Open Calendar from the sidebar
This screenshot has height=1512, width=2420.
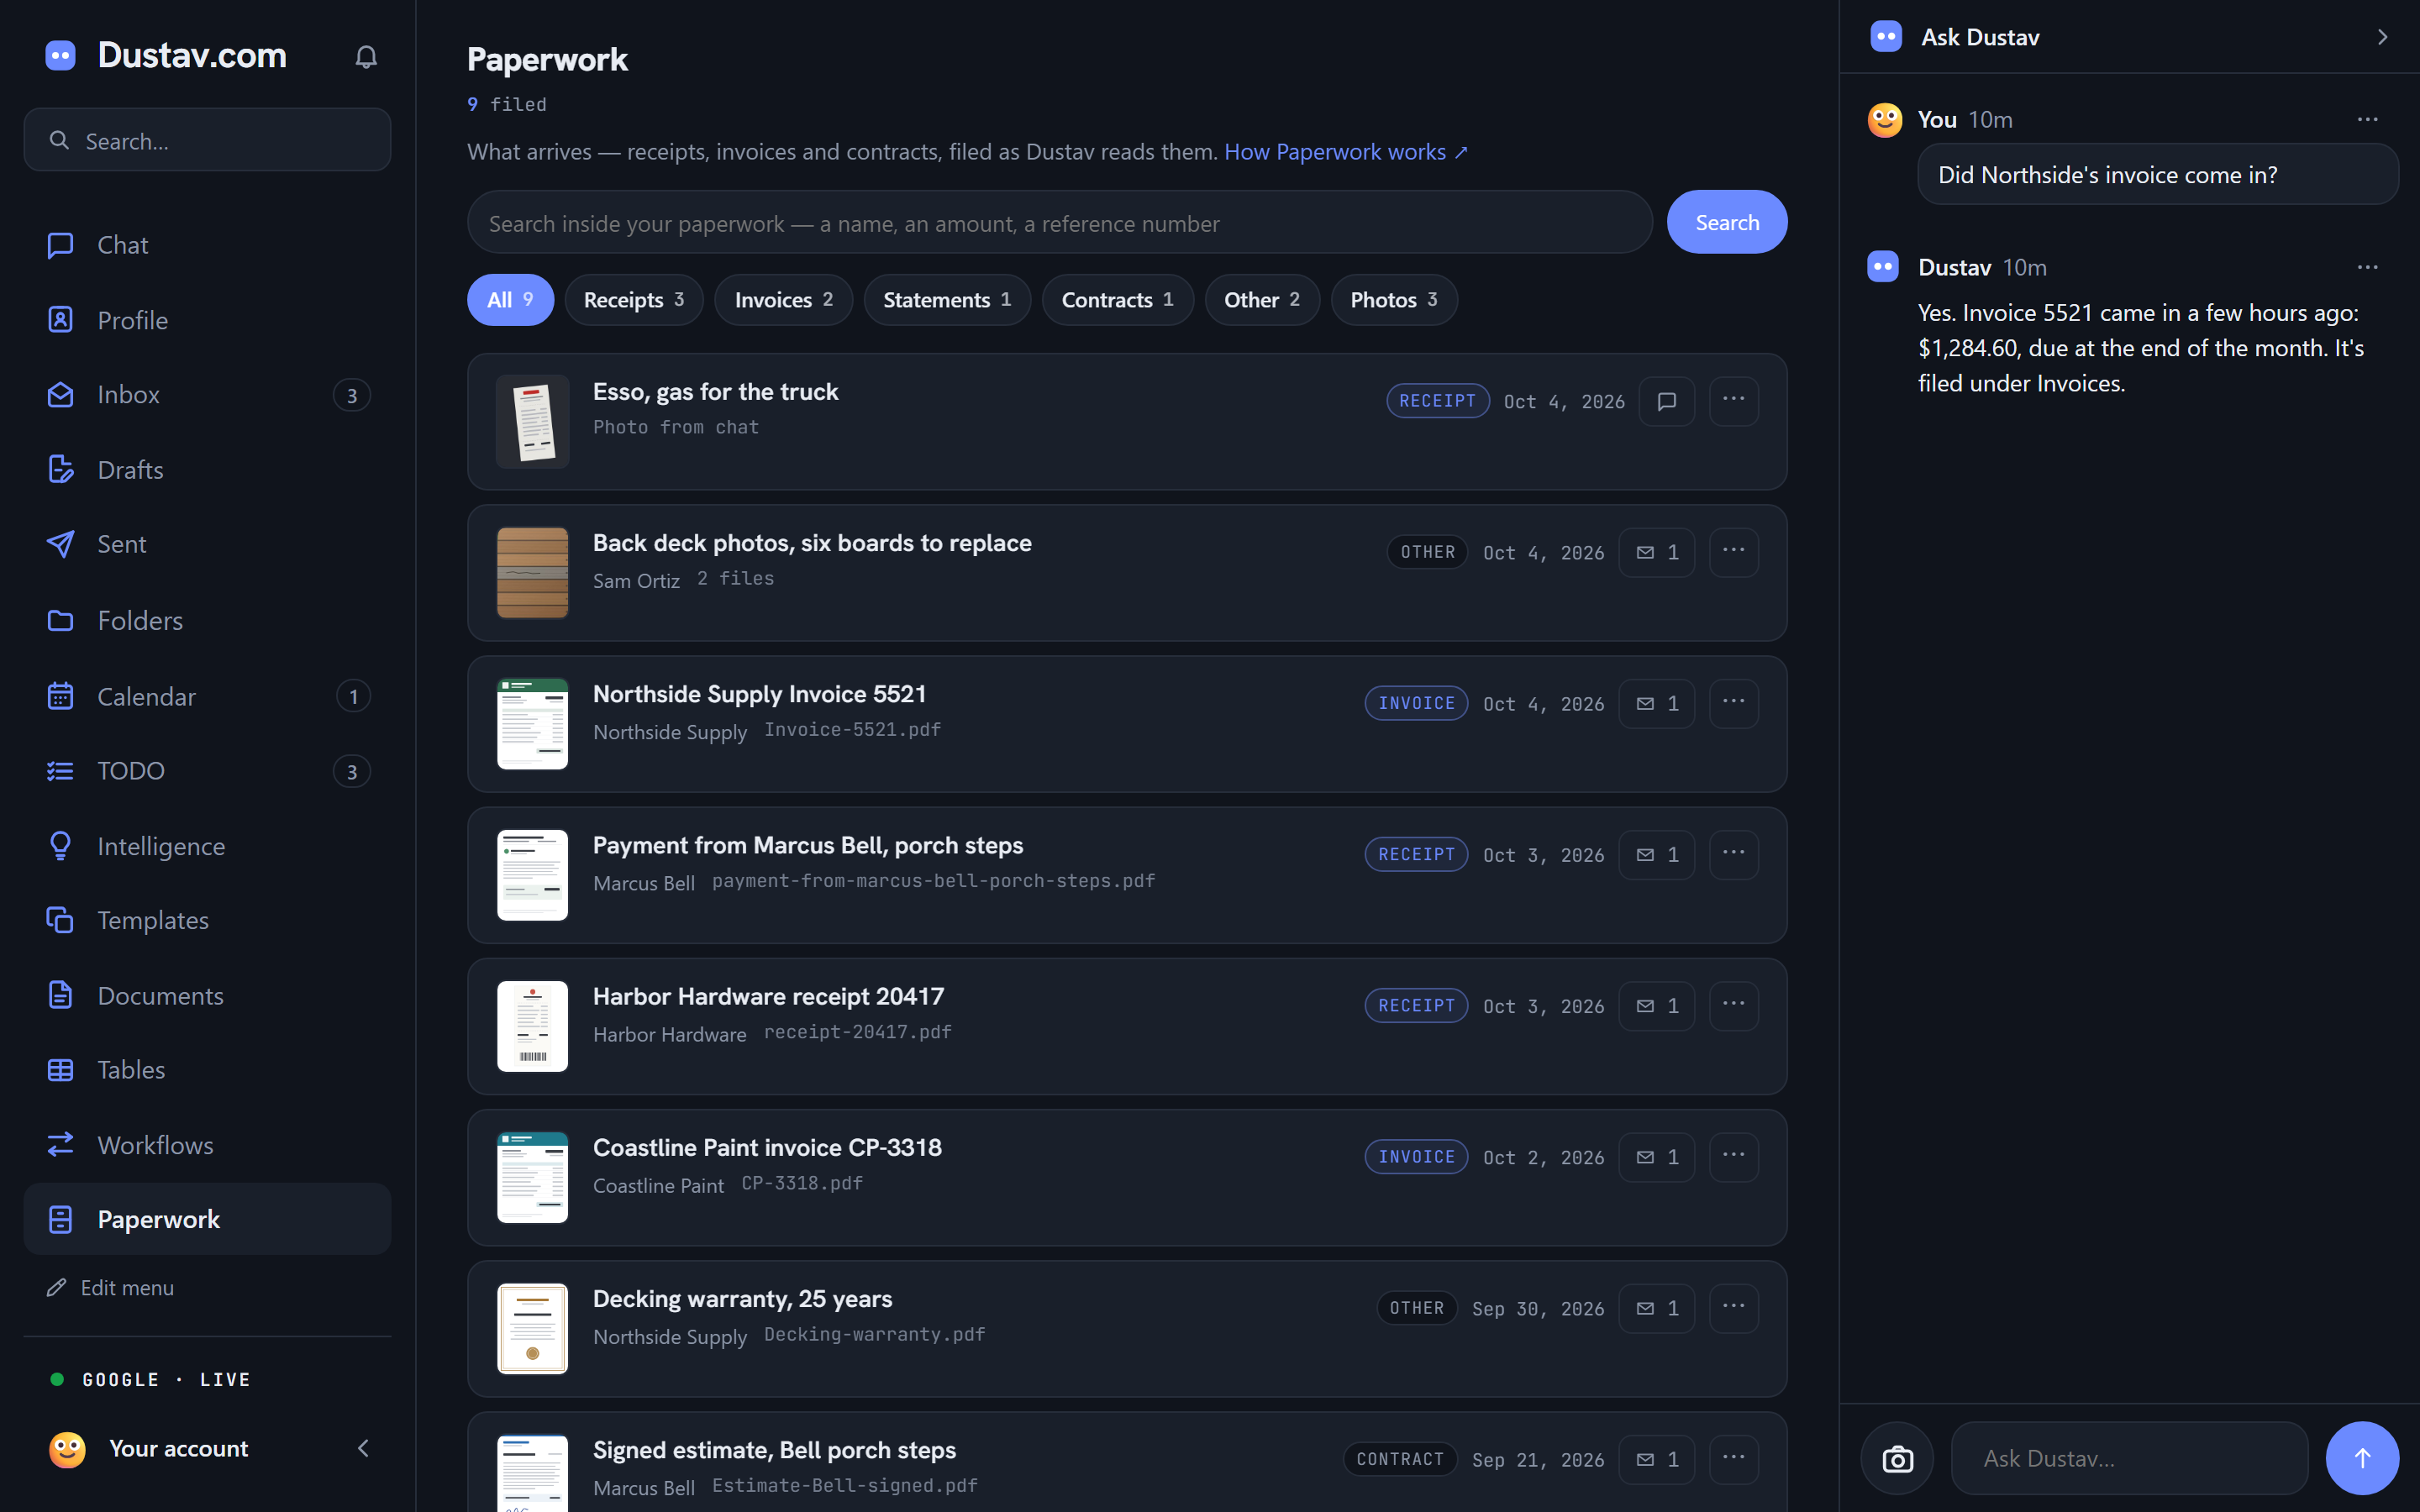pyautogui.click(x=207, y=696)
